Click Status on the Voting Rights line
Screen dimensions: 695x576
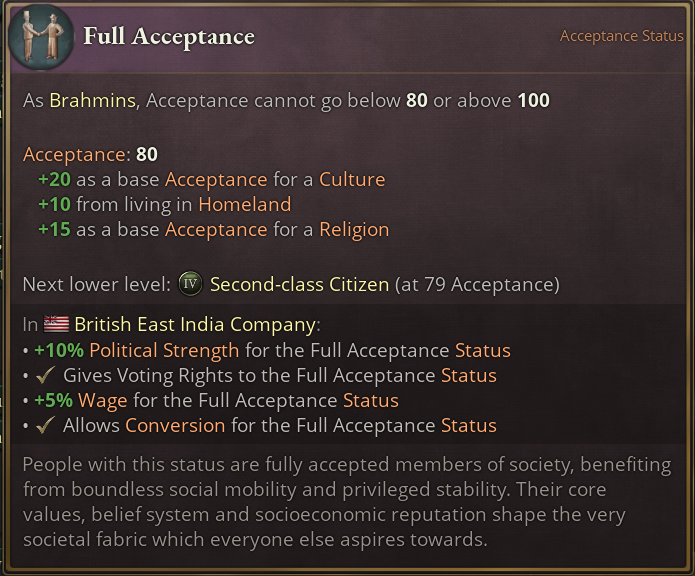tap(468, 376)
